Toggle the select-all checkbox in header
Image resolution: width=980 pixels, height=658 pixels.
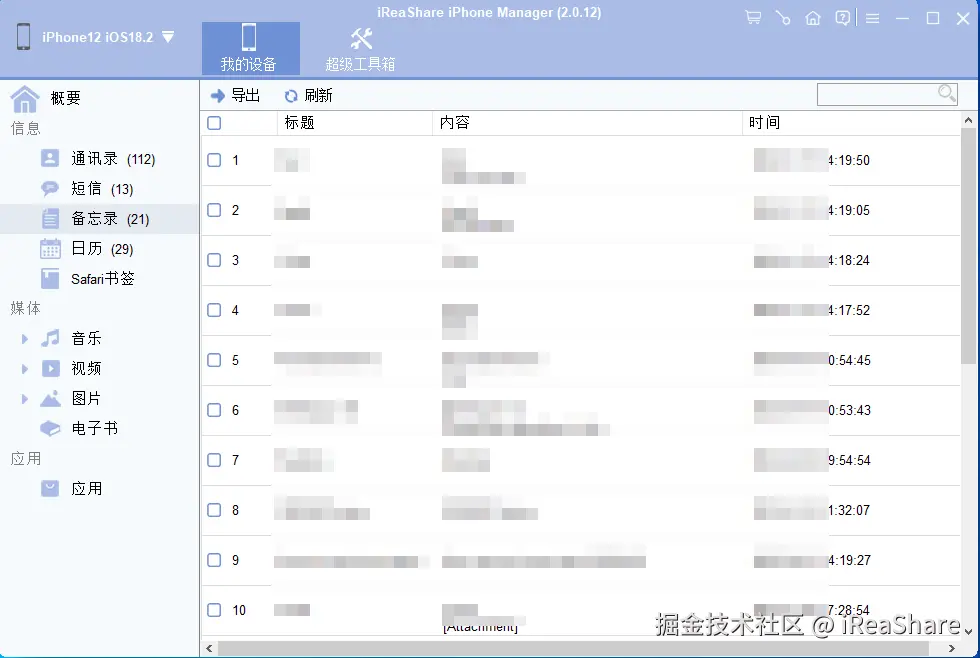click(214, 123)
